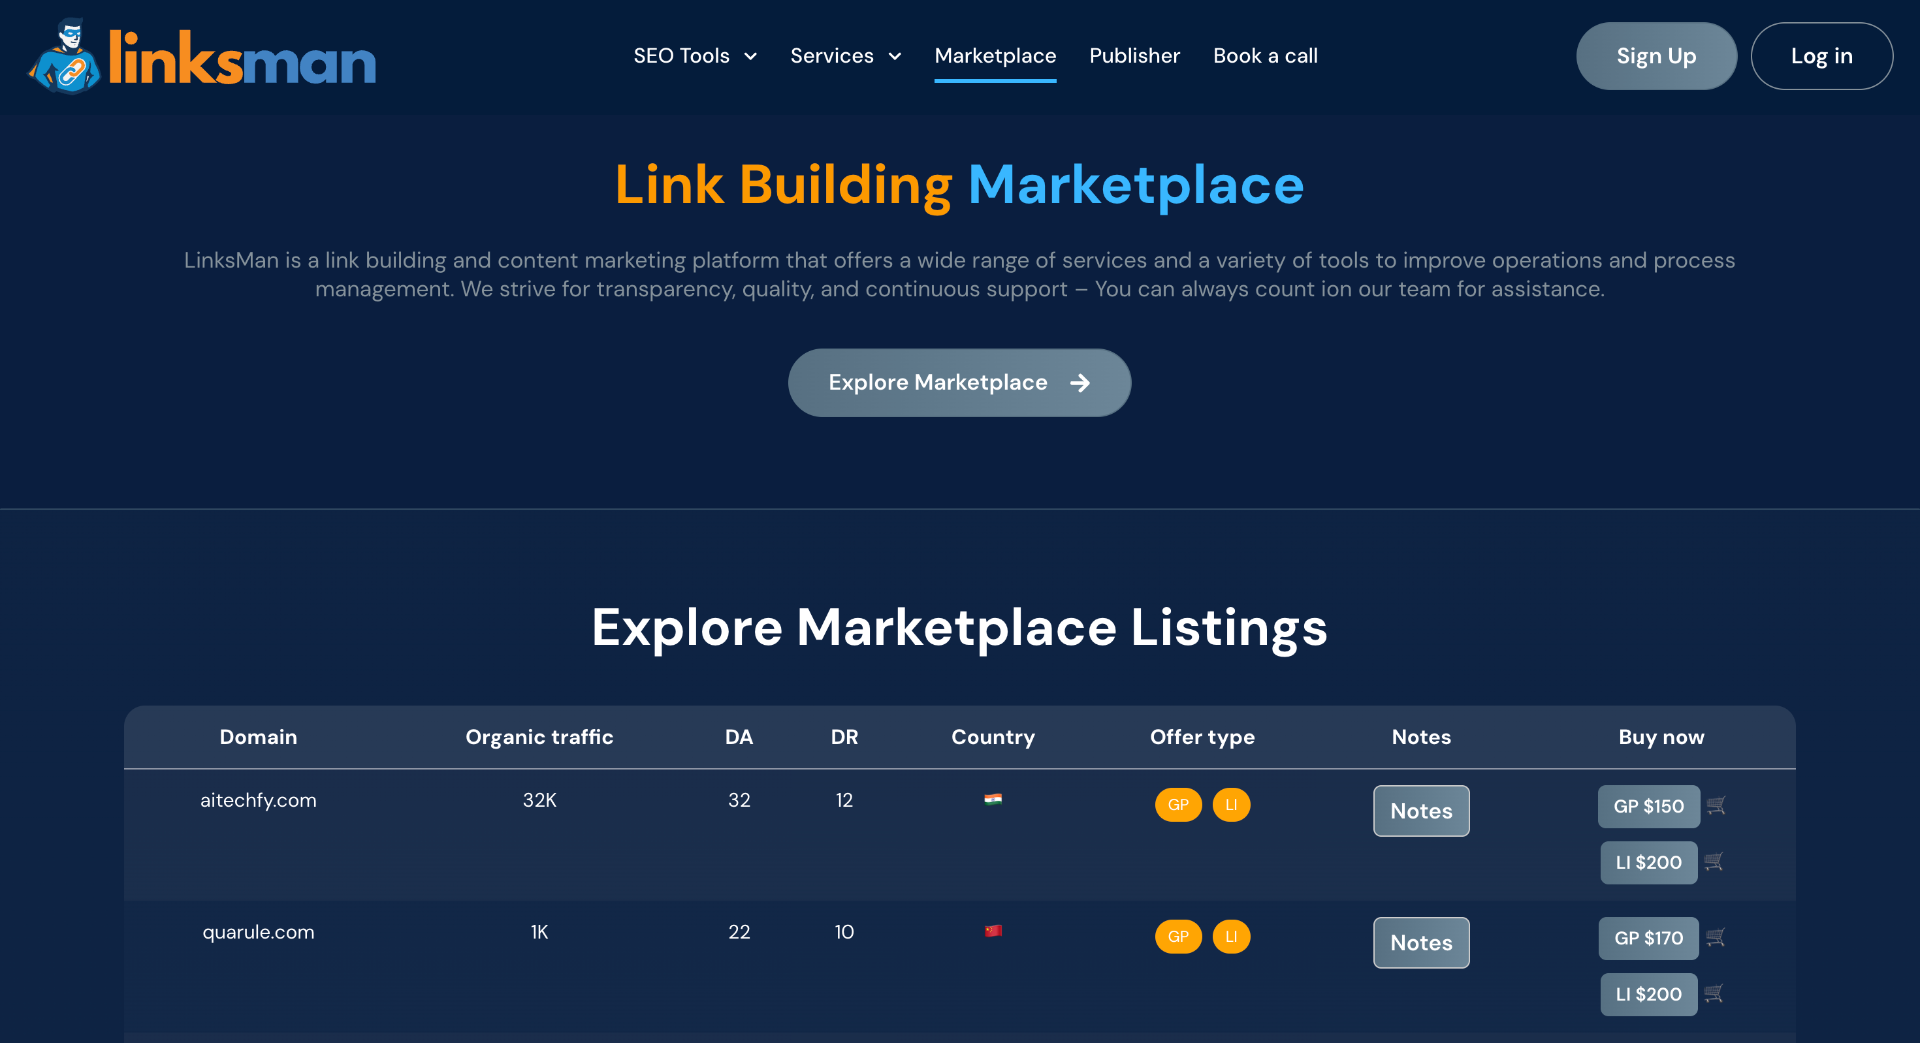
Task: Select the GP offer badge for aitechfy.com
Action: point(1178,805)
